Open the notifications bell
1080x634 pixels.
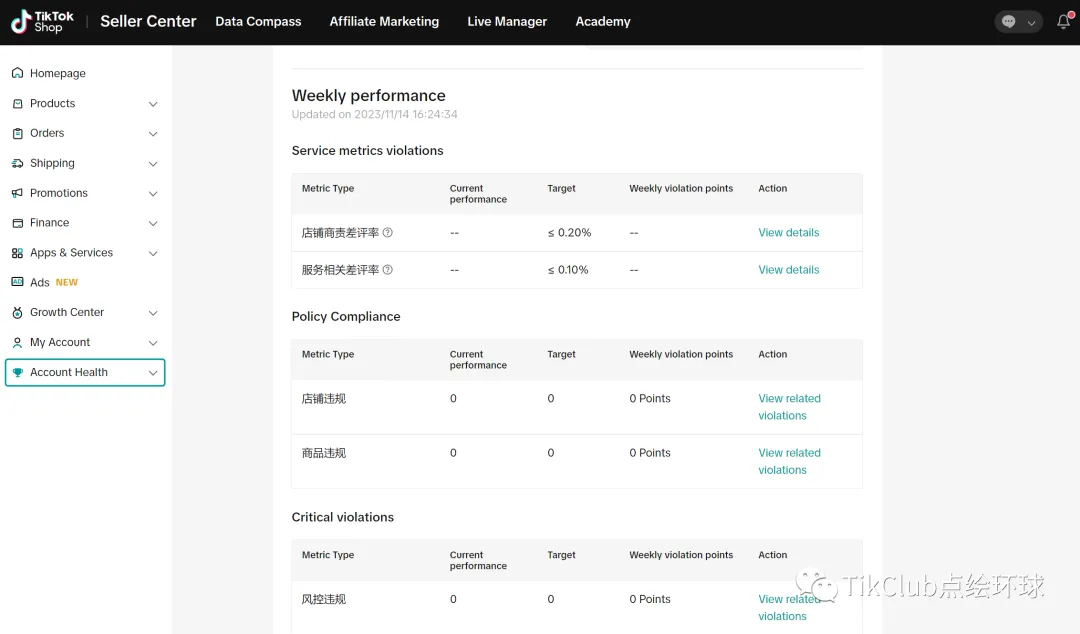(1064, 21)
